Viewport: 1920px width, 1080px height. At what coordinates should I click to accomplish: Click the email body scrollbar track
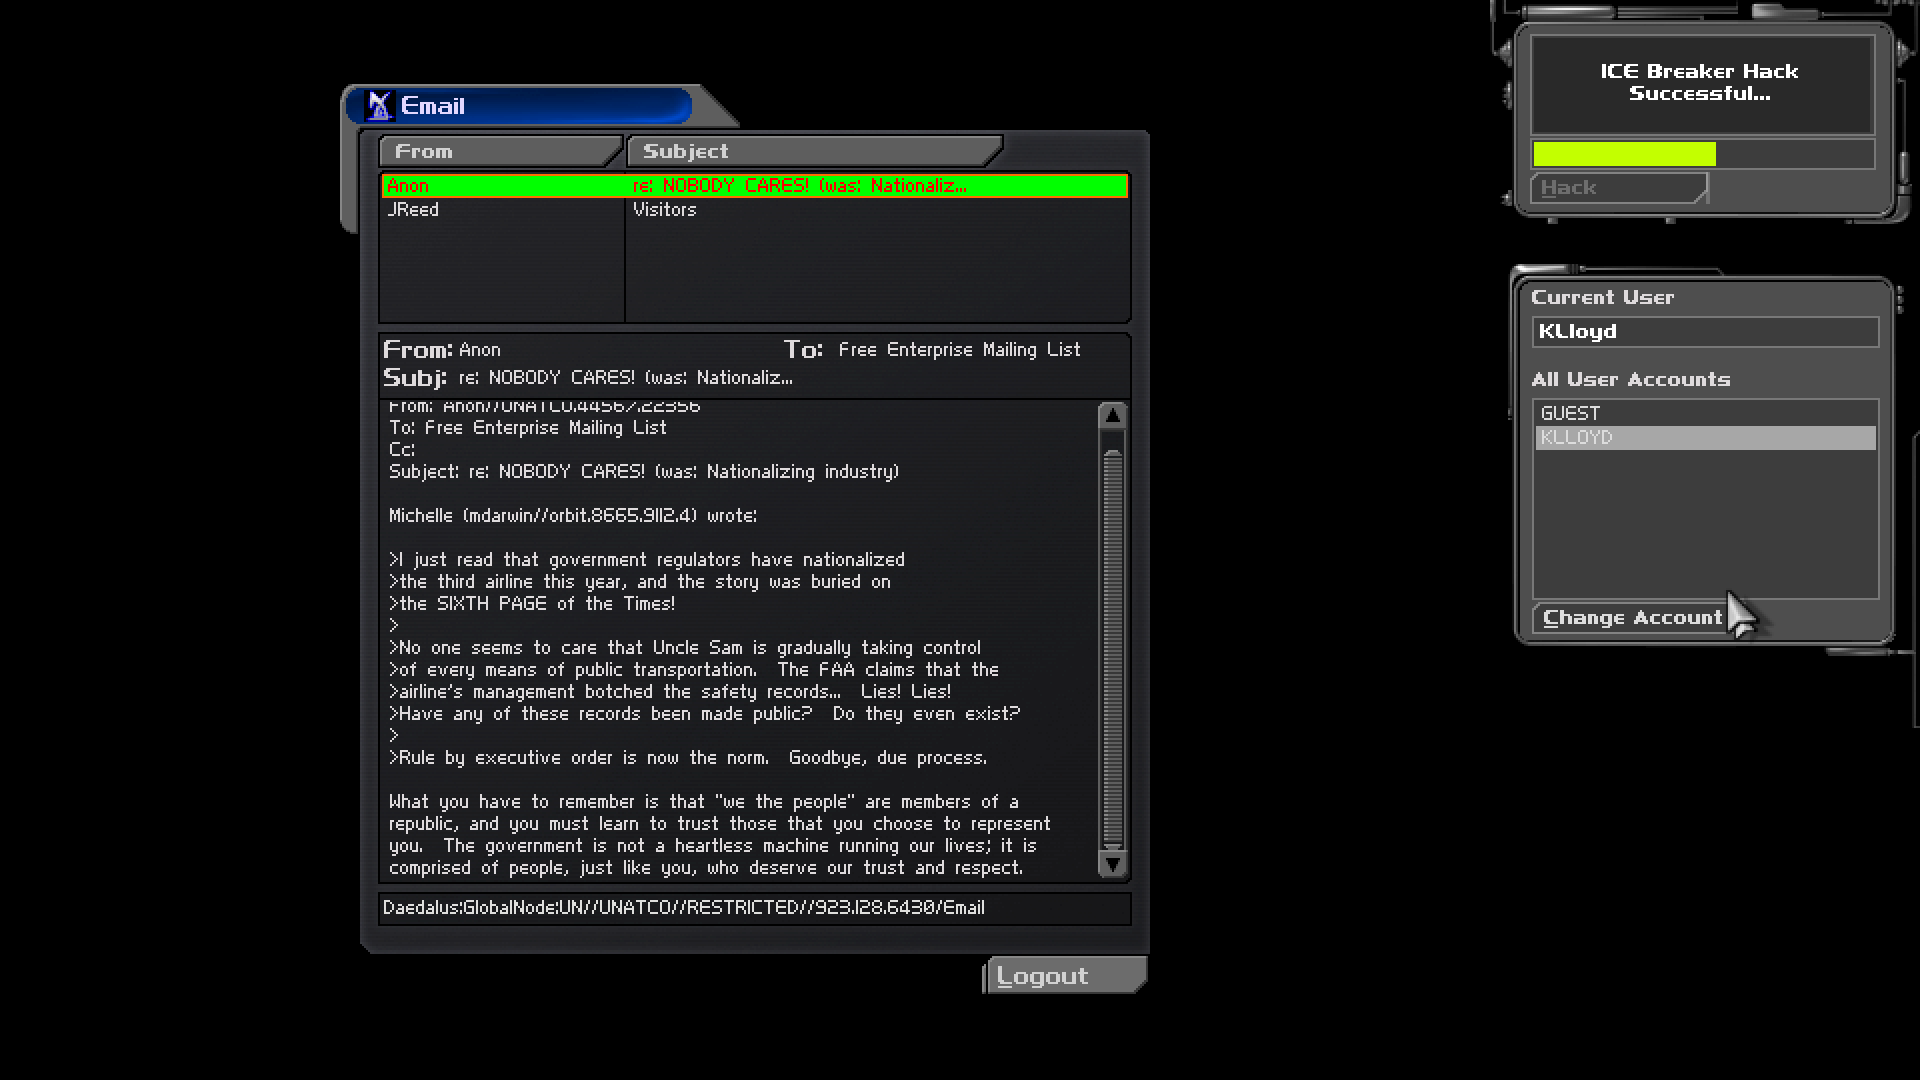coord(1112,640)
